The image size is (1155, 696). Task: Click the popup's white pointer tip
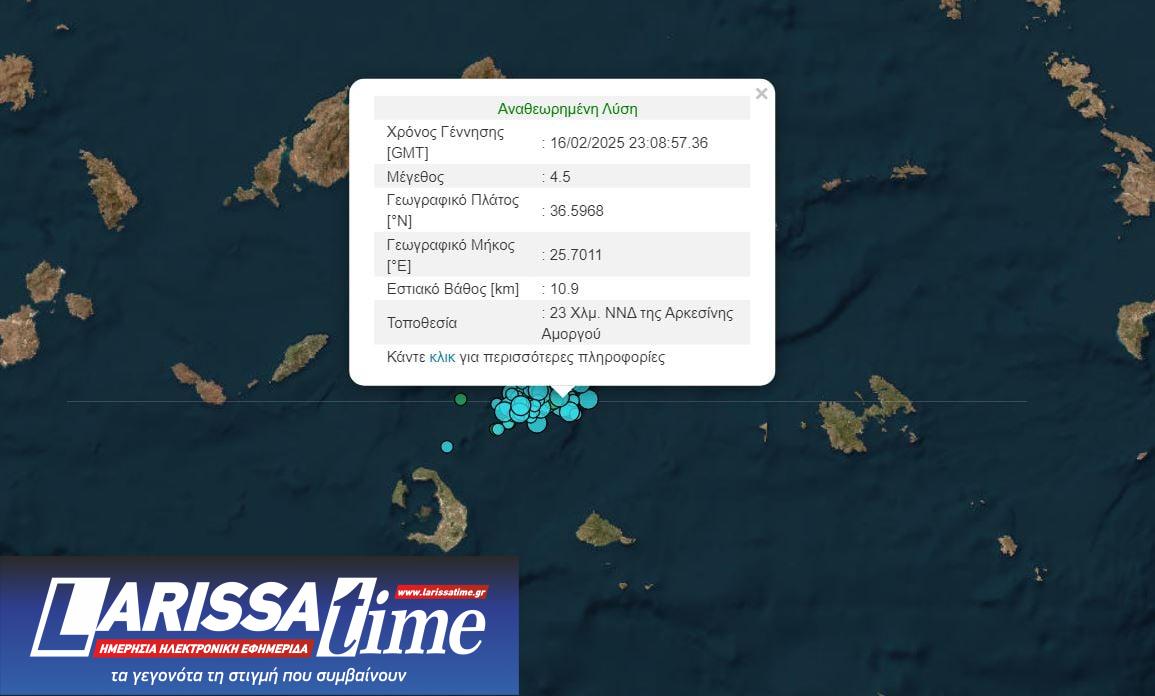click(x=563, y=393)
